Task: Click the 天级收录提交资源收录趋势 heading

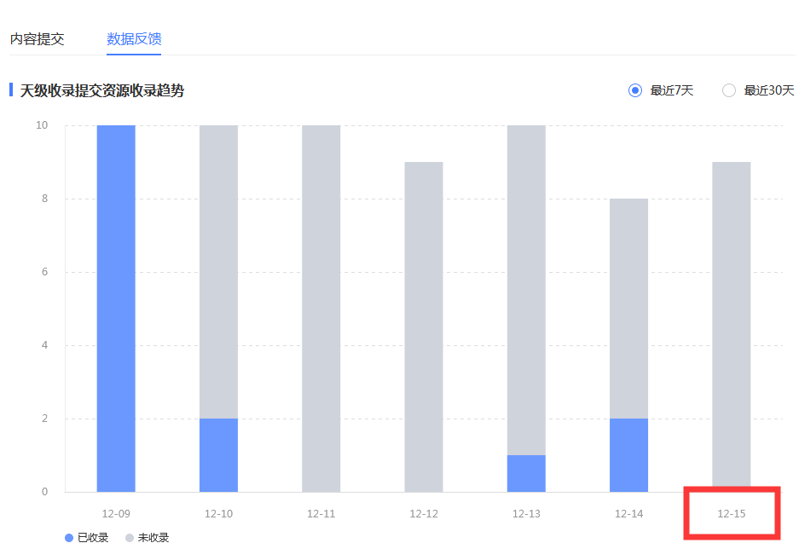Action: [102, 91]
